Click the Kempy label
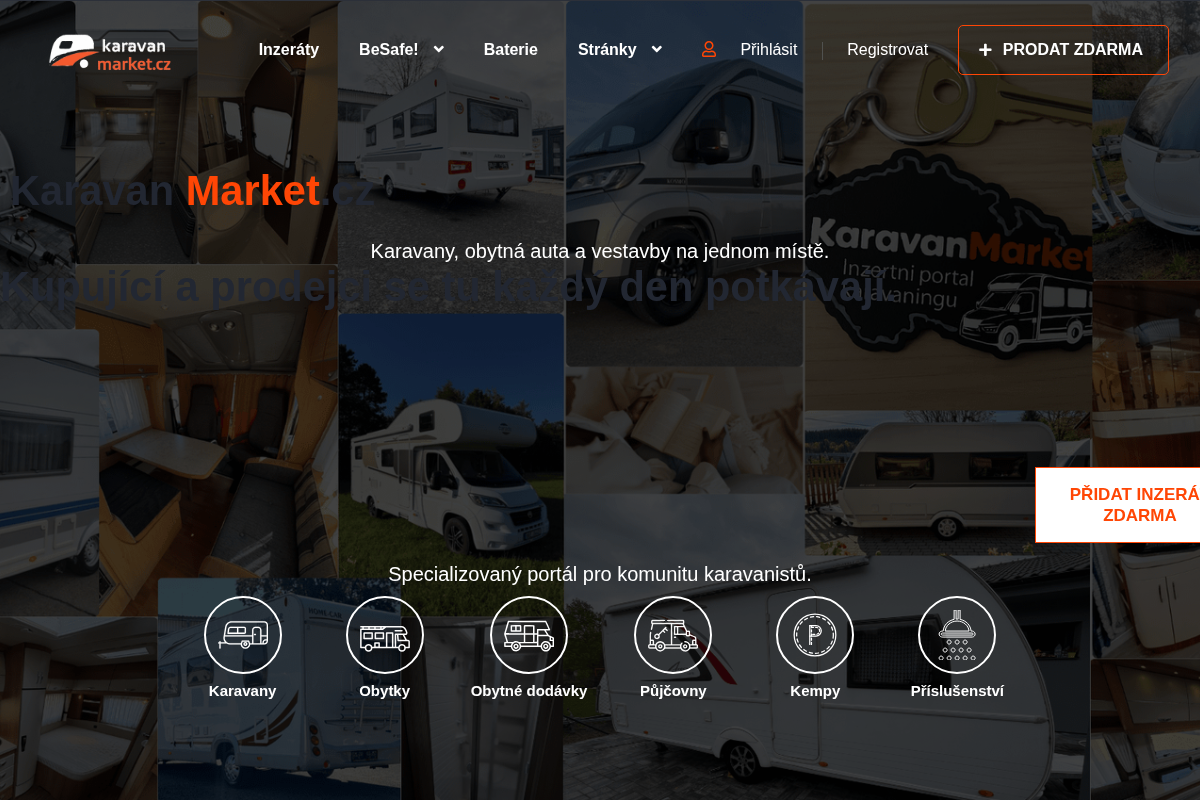Image resolution: width=1200 pixels, height=800 pixels. (x=815, y=691)
